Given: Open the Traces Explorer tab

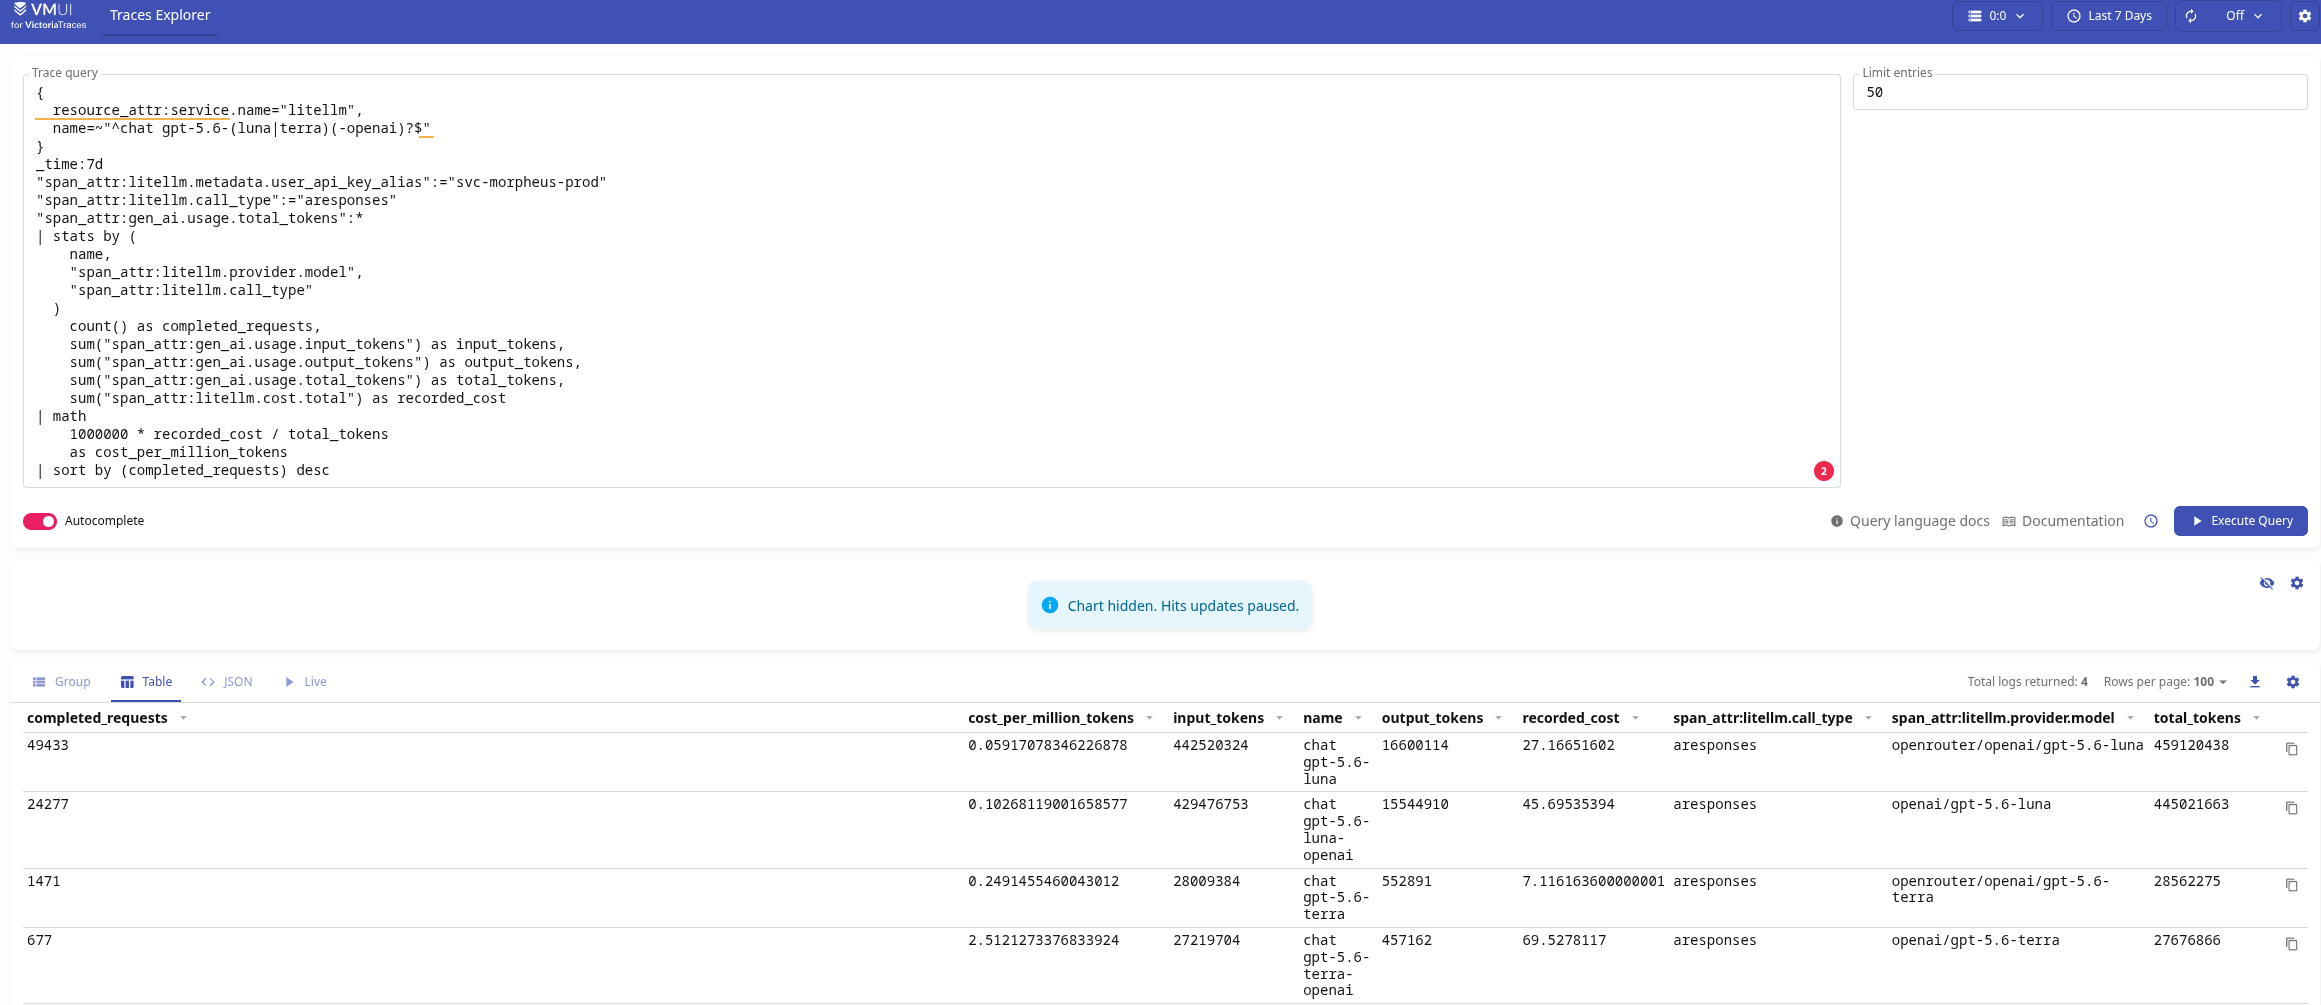Looking at the screenshot, I should tap(160, 16).
